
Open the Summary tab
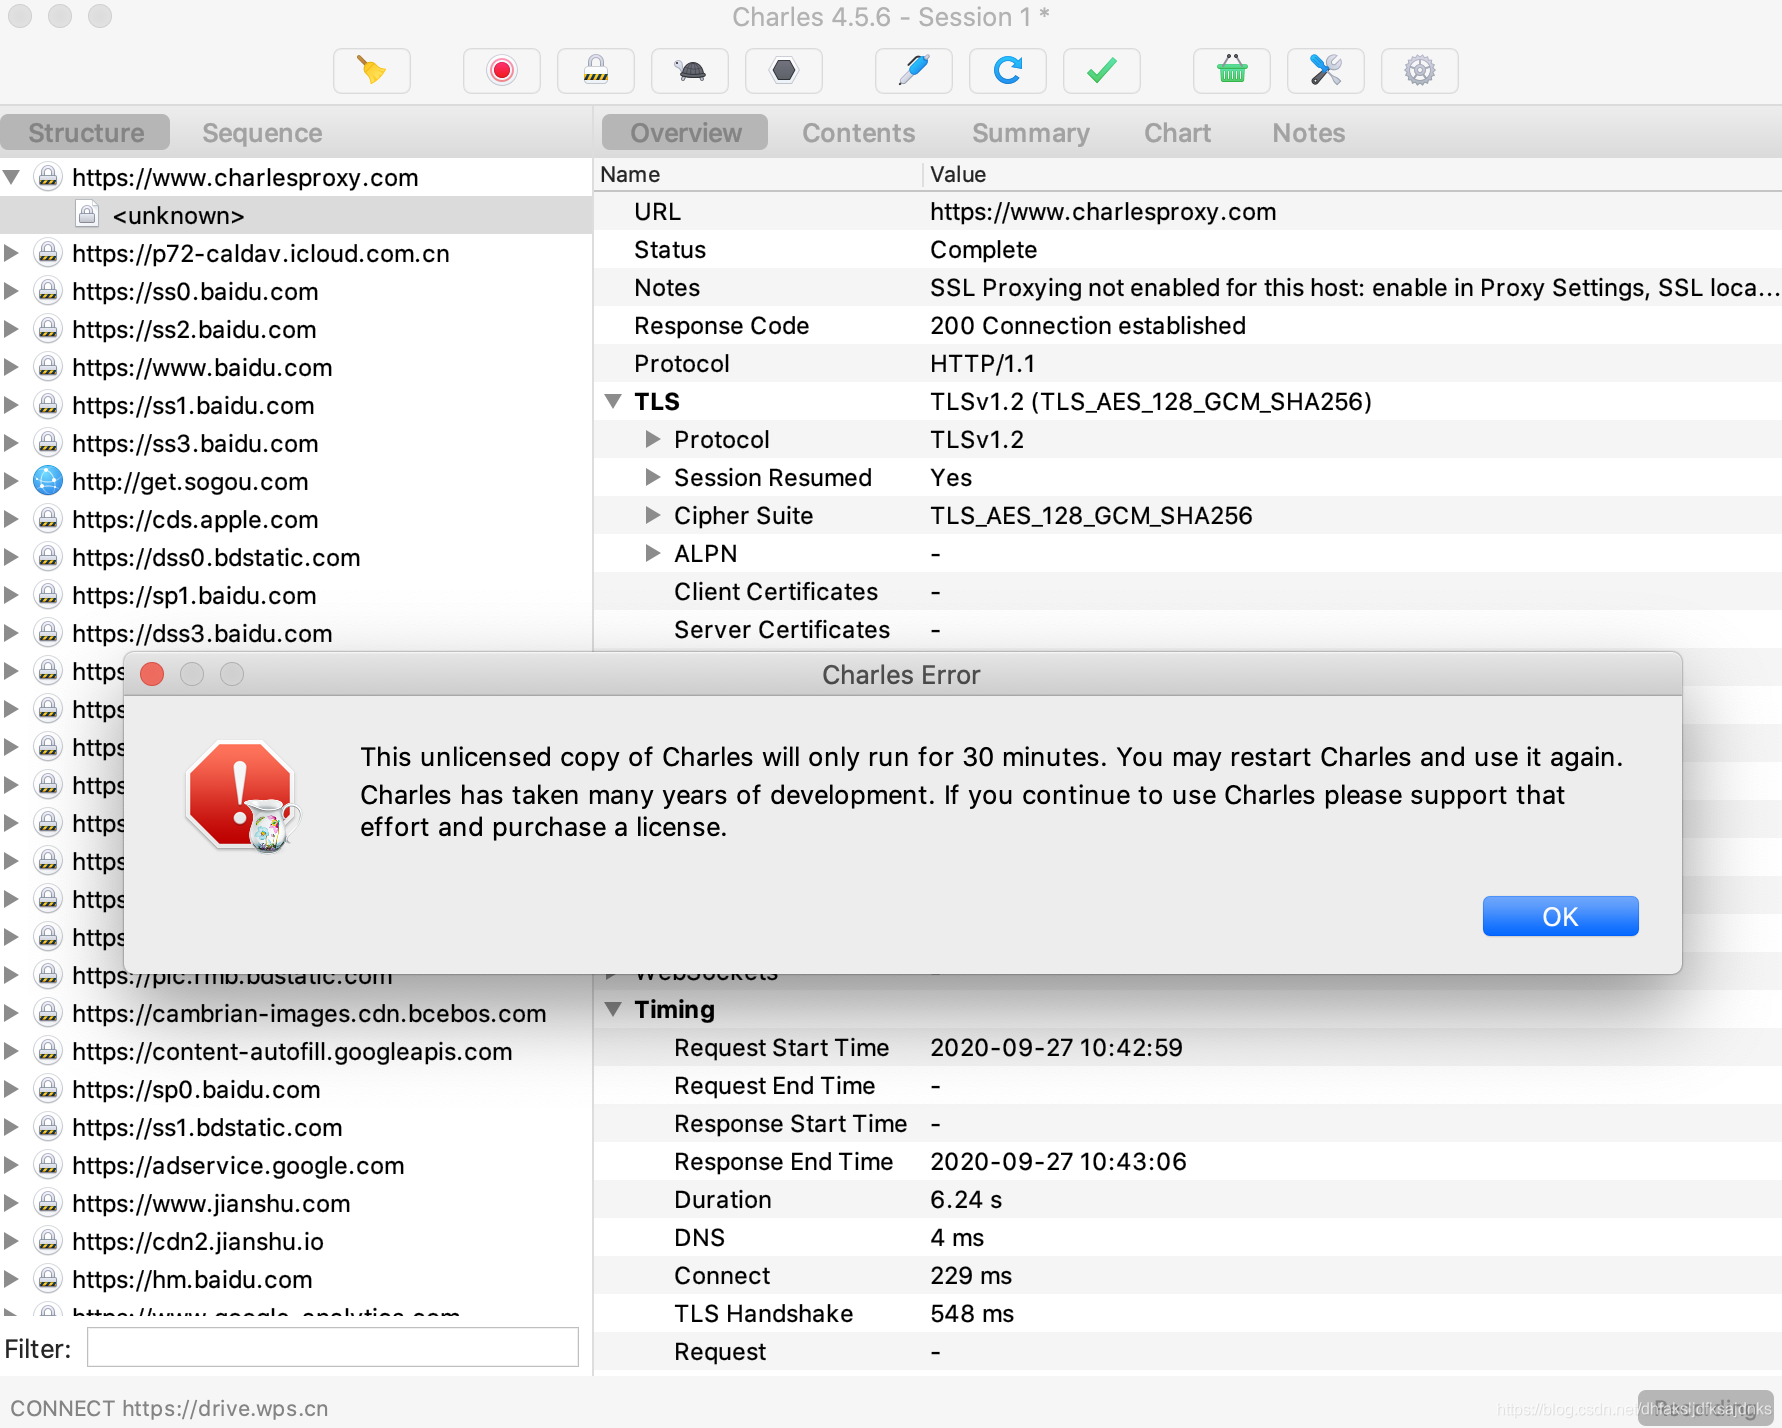(x=1031, y=133)
